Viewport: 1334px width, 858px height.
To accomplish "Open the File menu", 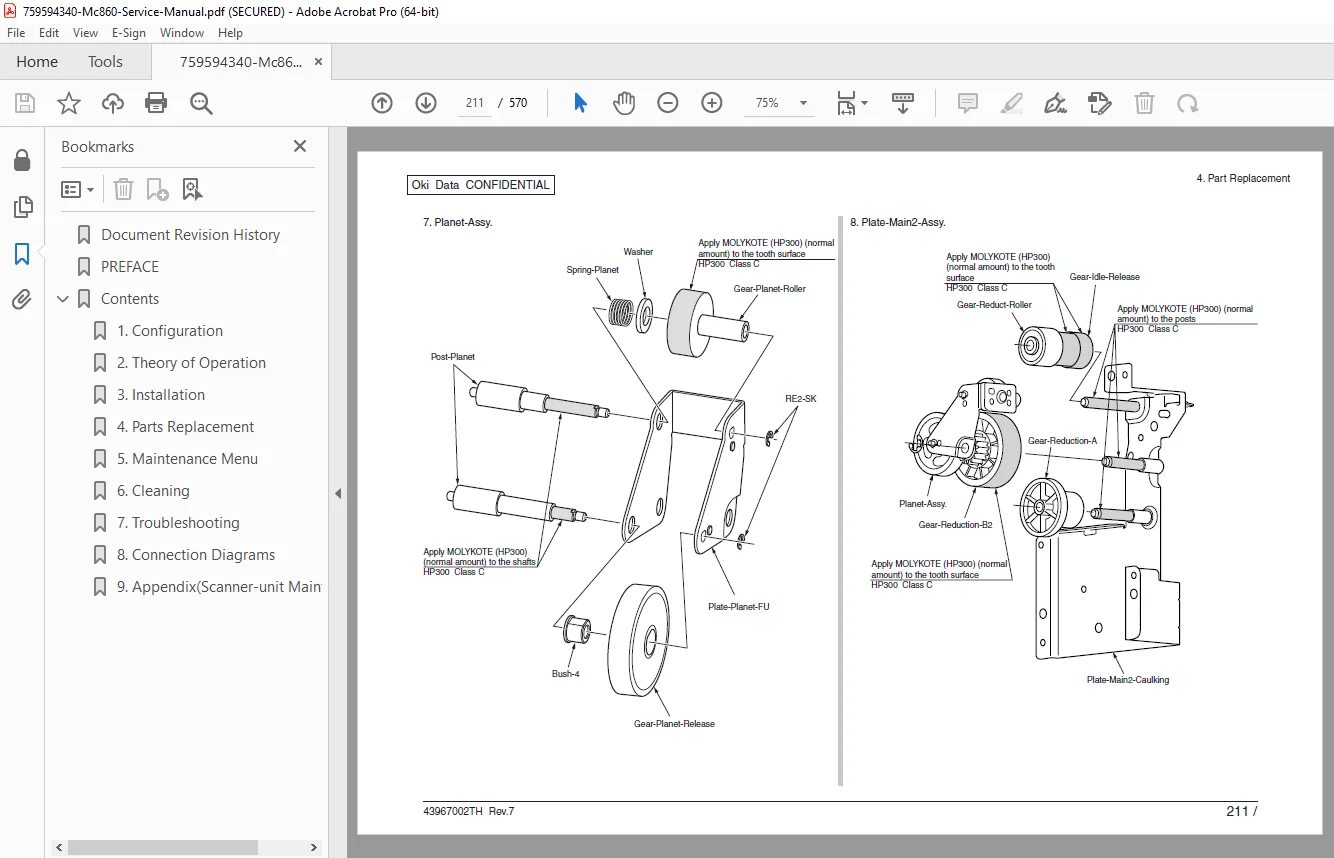I will (16, 33).
